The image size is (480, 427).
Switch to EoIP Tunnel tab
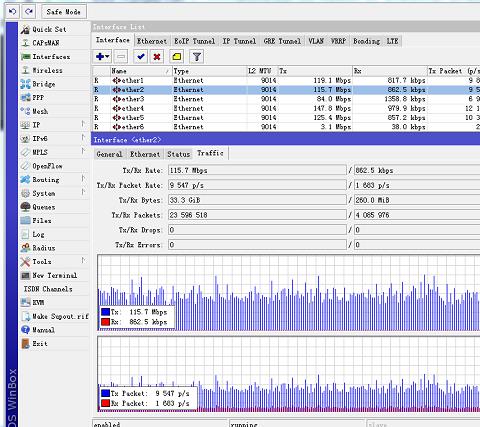(195, 41)
